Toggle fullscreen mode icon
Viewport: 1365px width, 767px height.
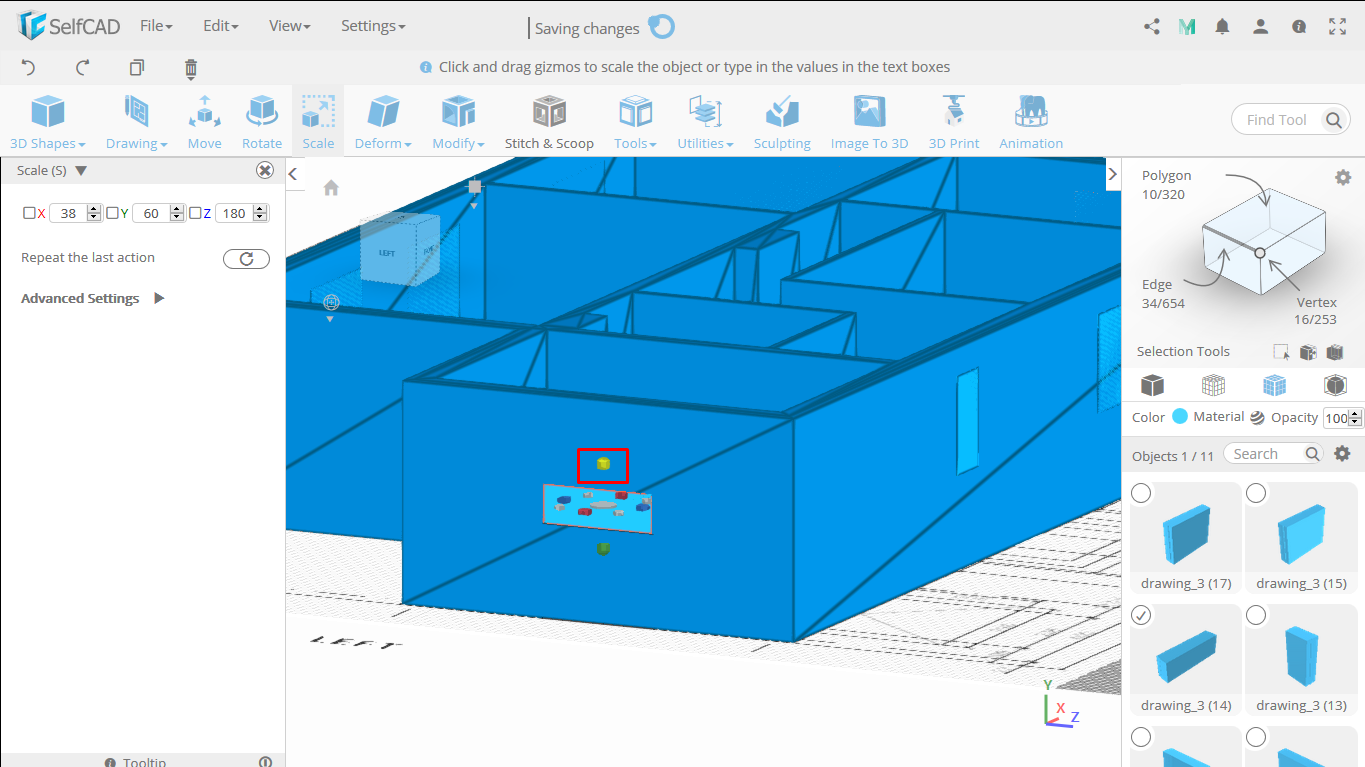pyautogui.click(x=1338, y=27)
